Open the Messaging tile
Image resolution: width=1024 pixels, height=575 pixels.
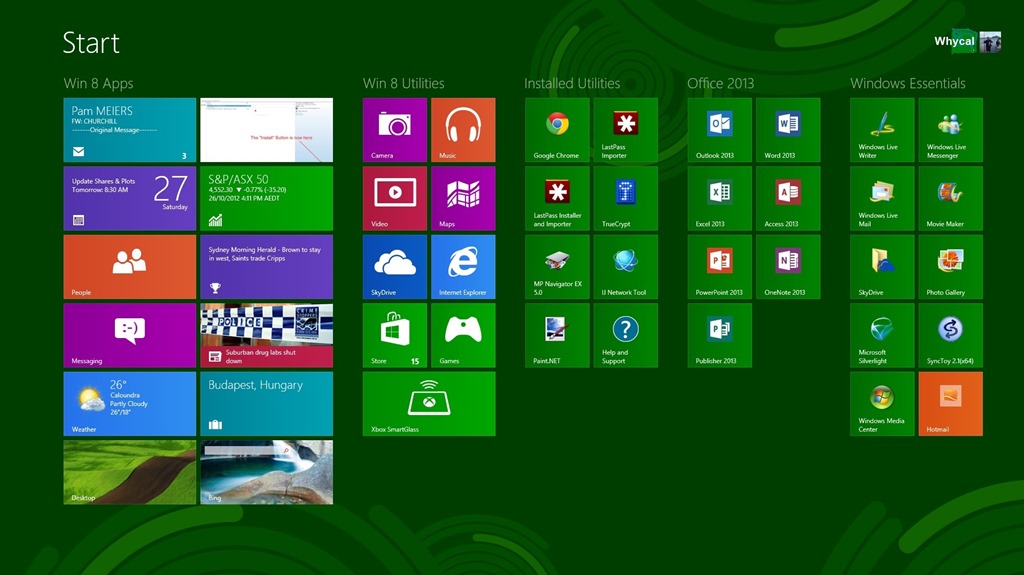coord(130,335)
